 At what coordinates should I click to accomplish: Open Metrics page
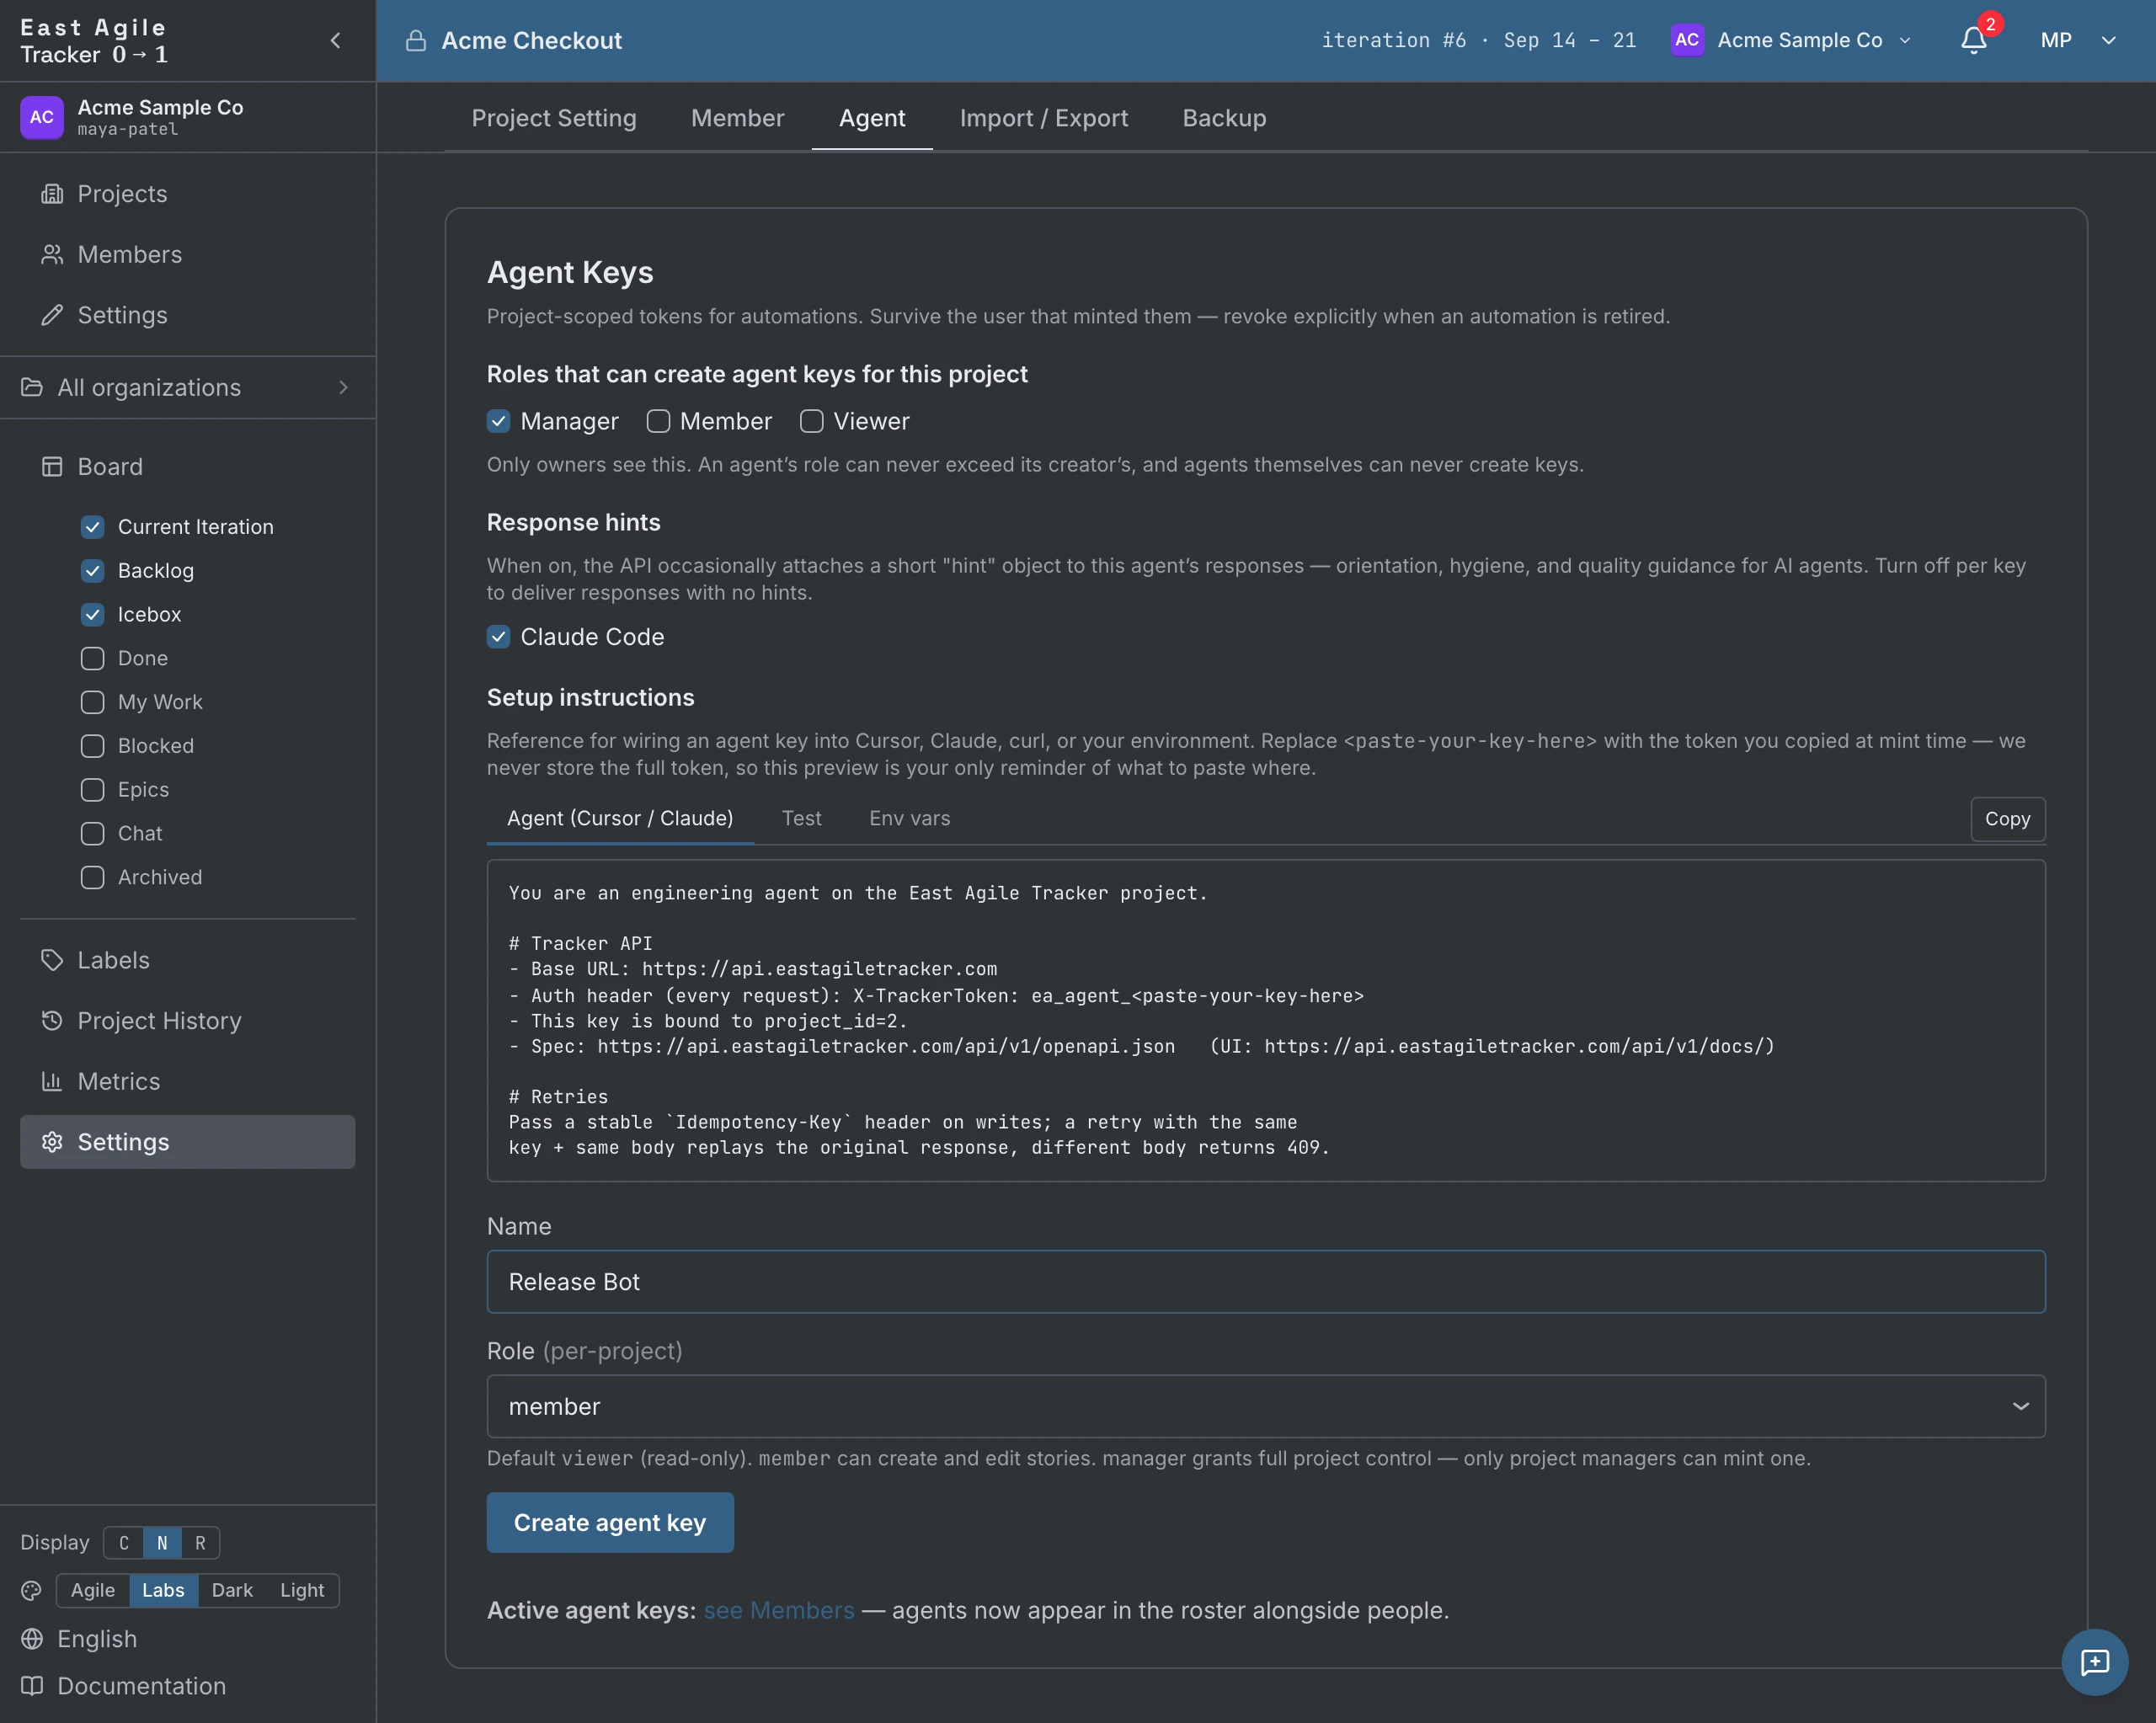(188, 1081)
